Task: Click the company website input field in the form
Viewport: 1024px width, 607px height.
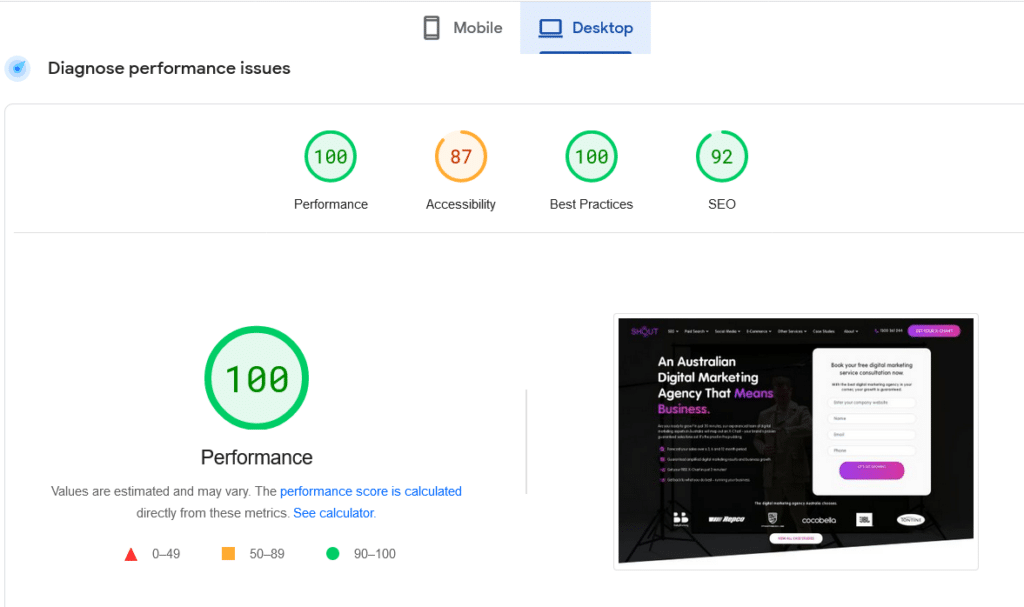Action: 871,403
